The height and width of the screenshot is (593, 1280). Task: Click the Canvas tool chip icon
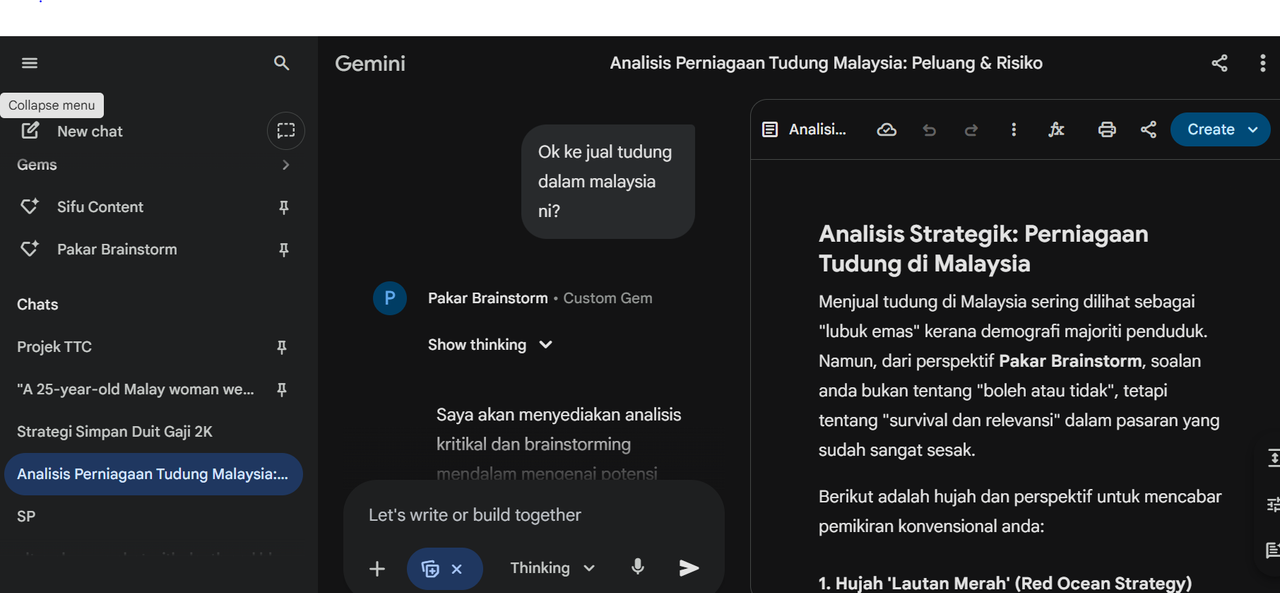click(430, 568)
